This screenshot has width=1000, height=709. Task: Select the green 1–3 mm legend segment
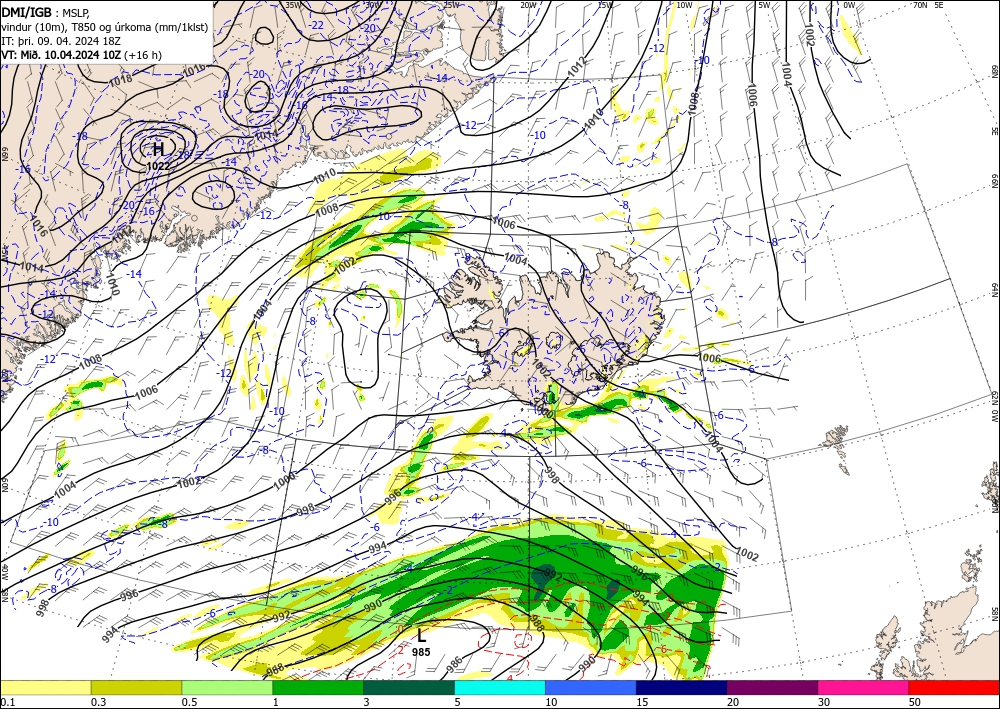(x=318, y=687)
